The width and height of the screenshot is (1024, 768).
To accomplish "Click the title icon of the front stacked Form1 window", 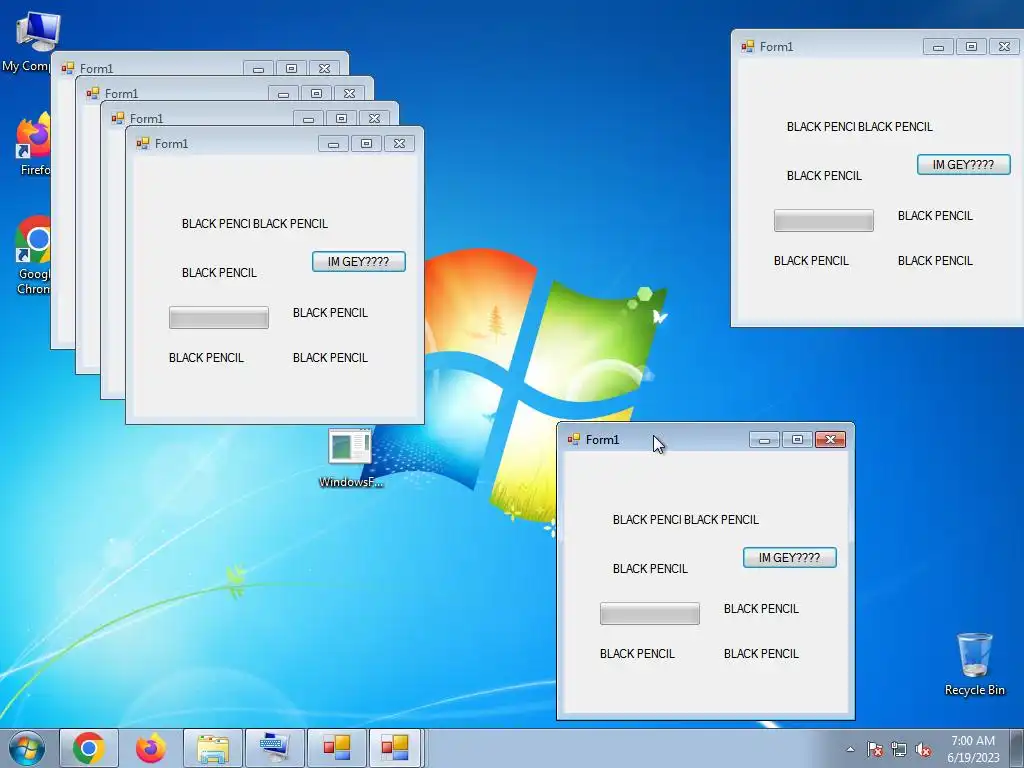I will tap(142, 143).
